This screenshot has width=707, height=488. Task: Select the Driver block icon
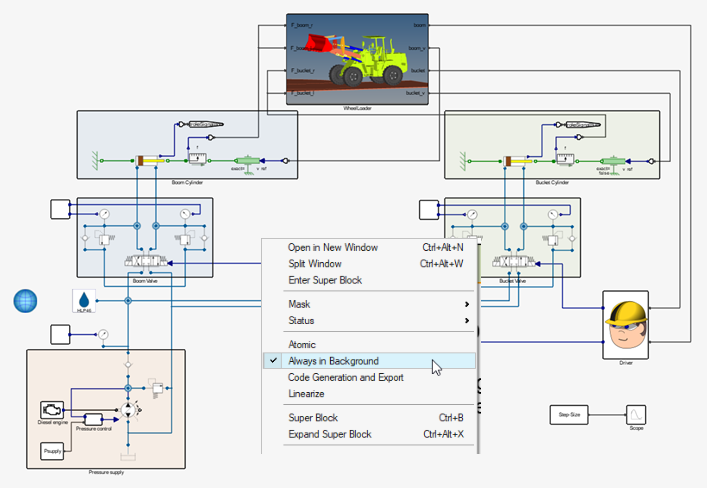click(625, 325)
